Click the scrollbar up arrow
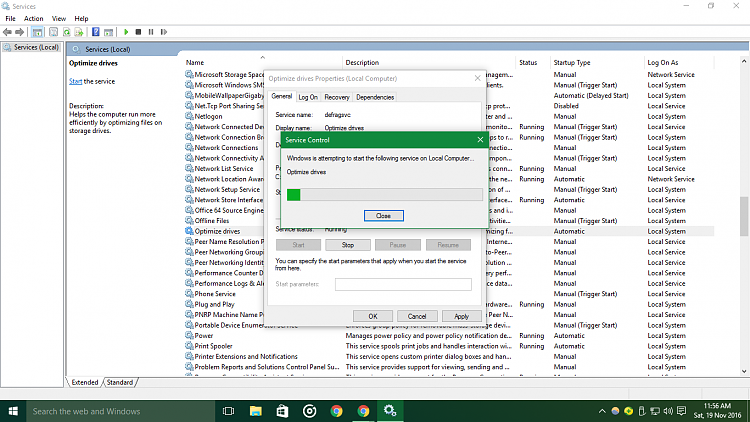Viewport: 750px width, 422px height. (744, 61)
